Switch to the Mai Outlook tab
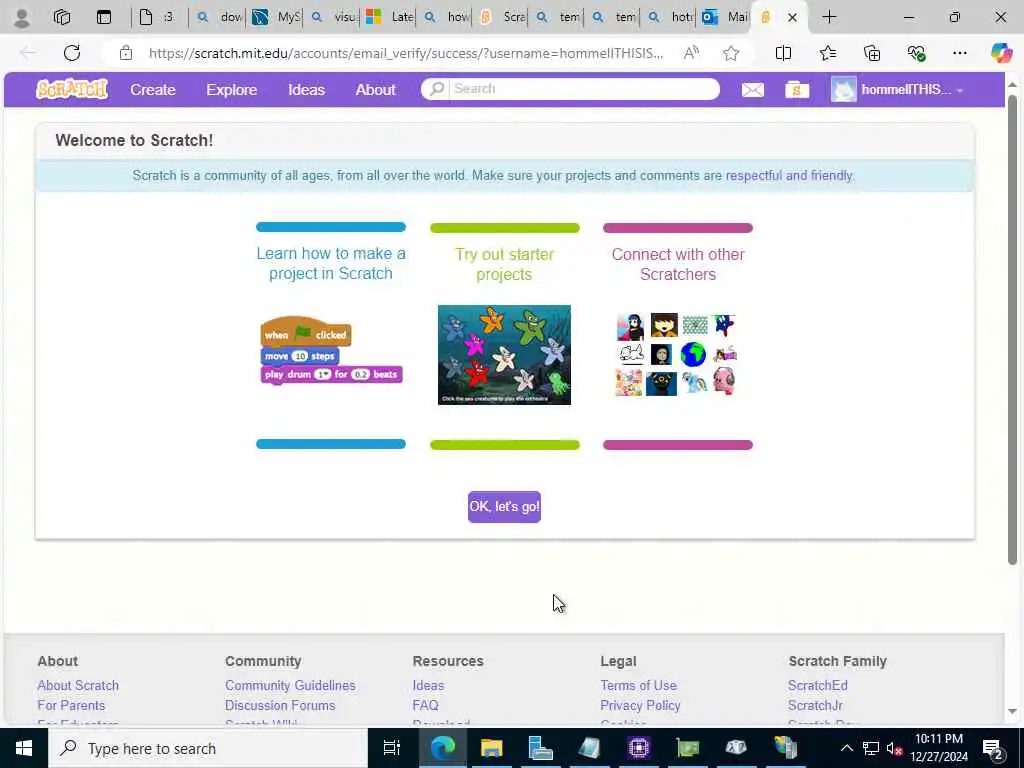The height and width of the screenshot is (768, 1024). [723, 17]
